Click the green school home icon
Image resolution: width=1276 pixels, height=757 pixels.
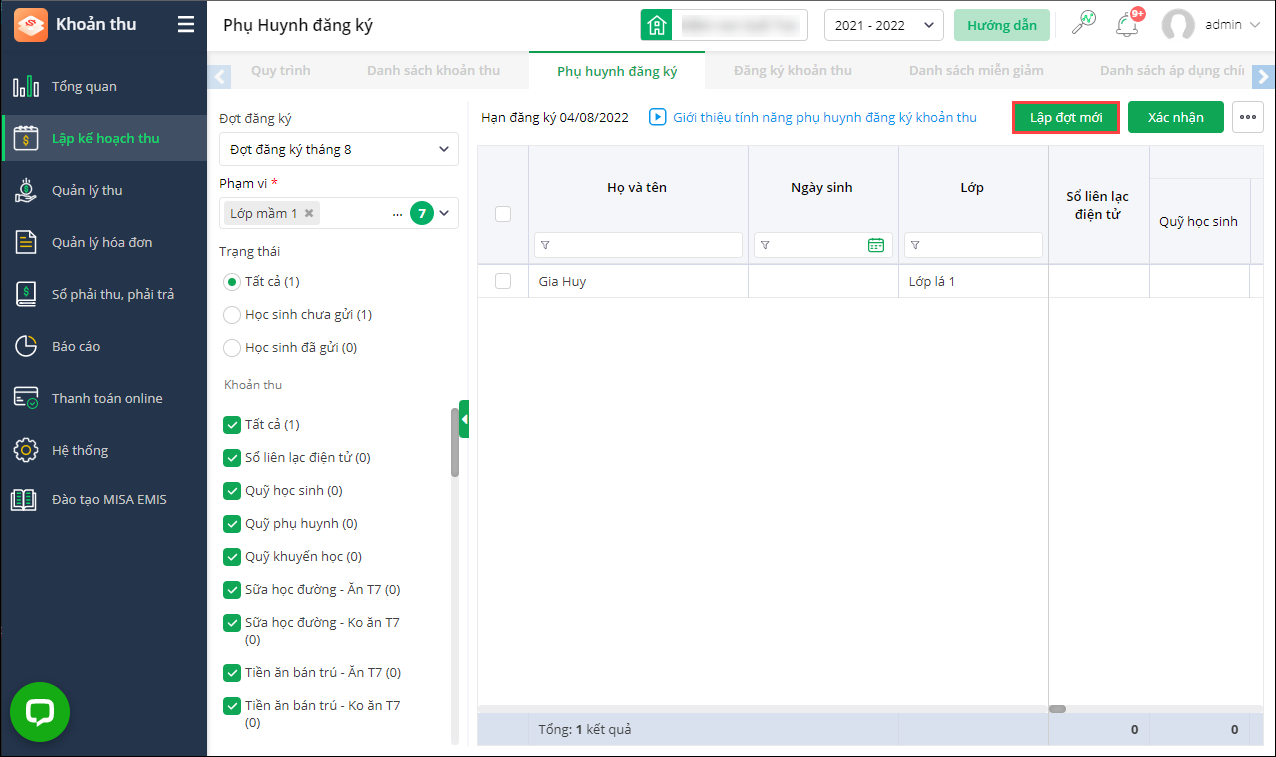pyautogui.click(x=657, y=25)
